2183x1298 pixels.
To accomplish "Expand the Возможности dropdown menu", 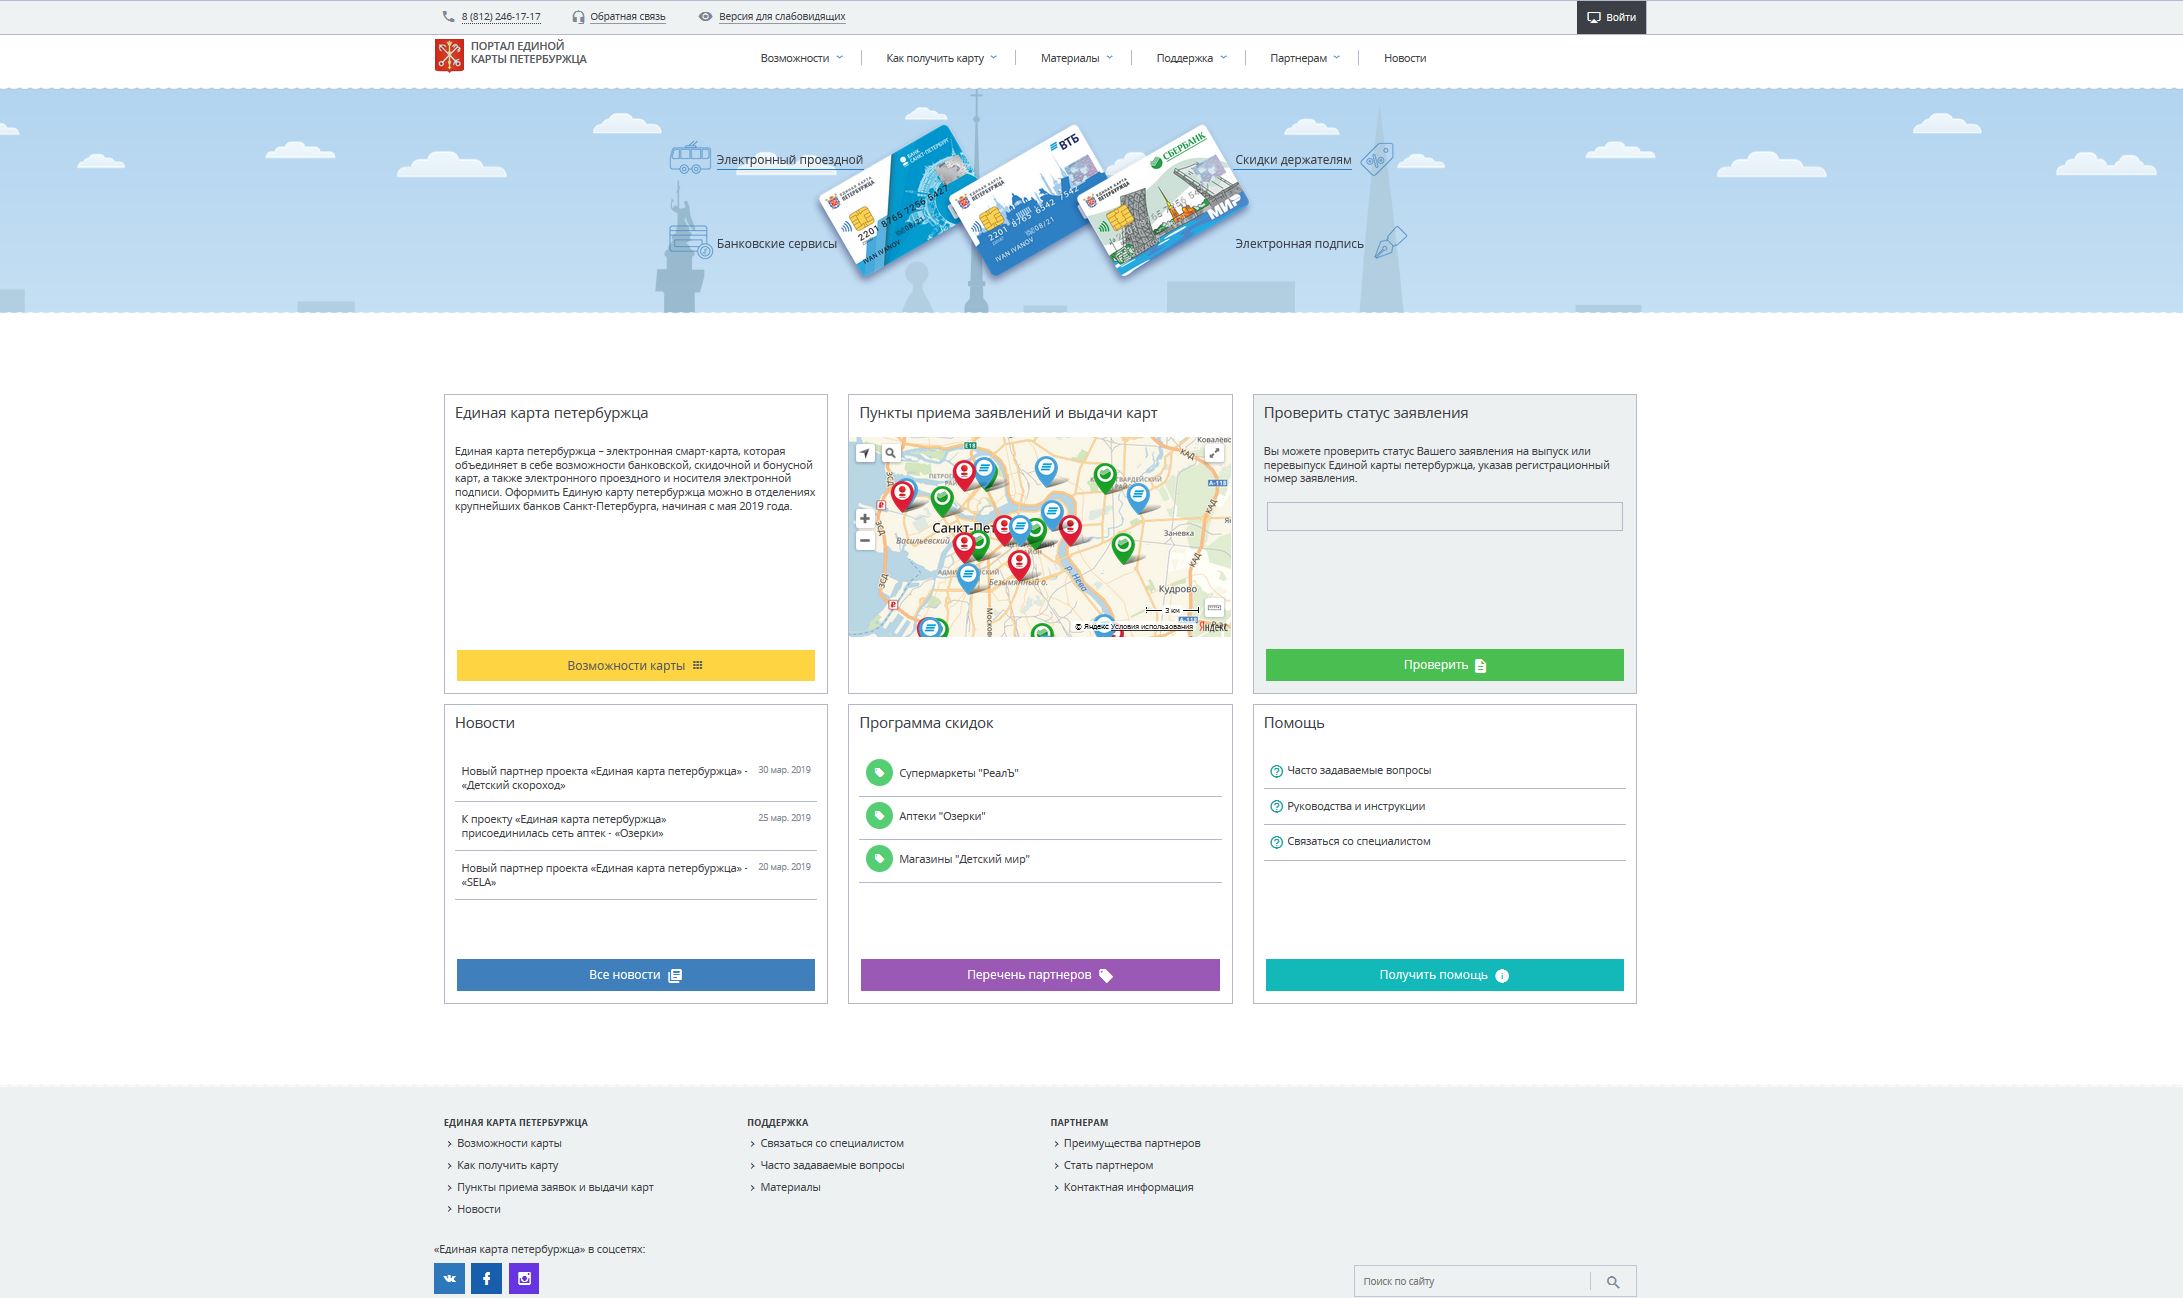I will (x=802, y=58).
